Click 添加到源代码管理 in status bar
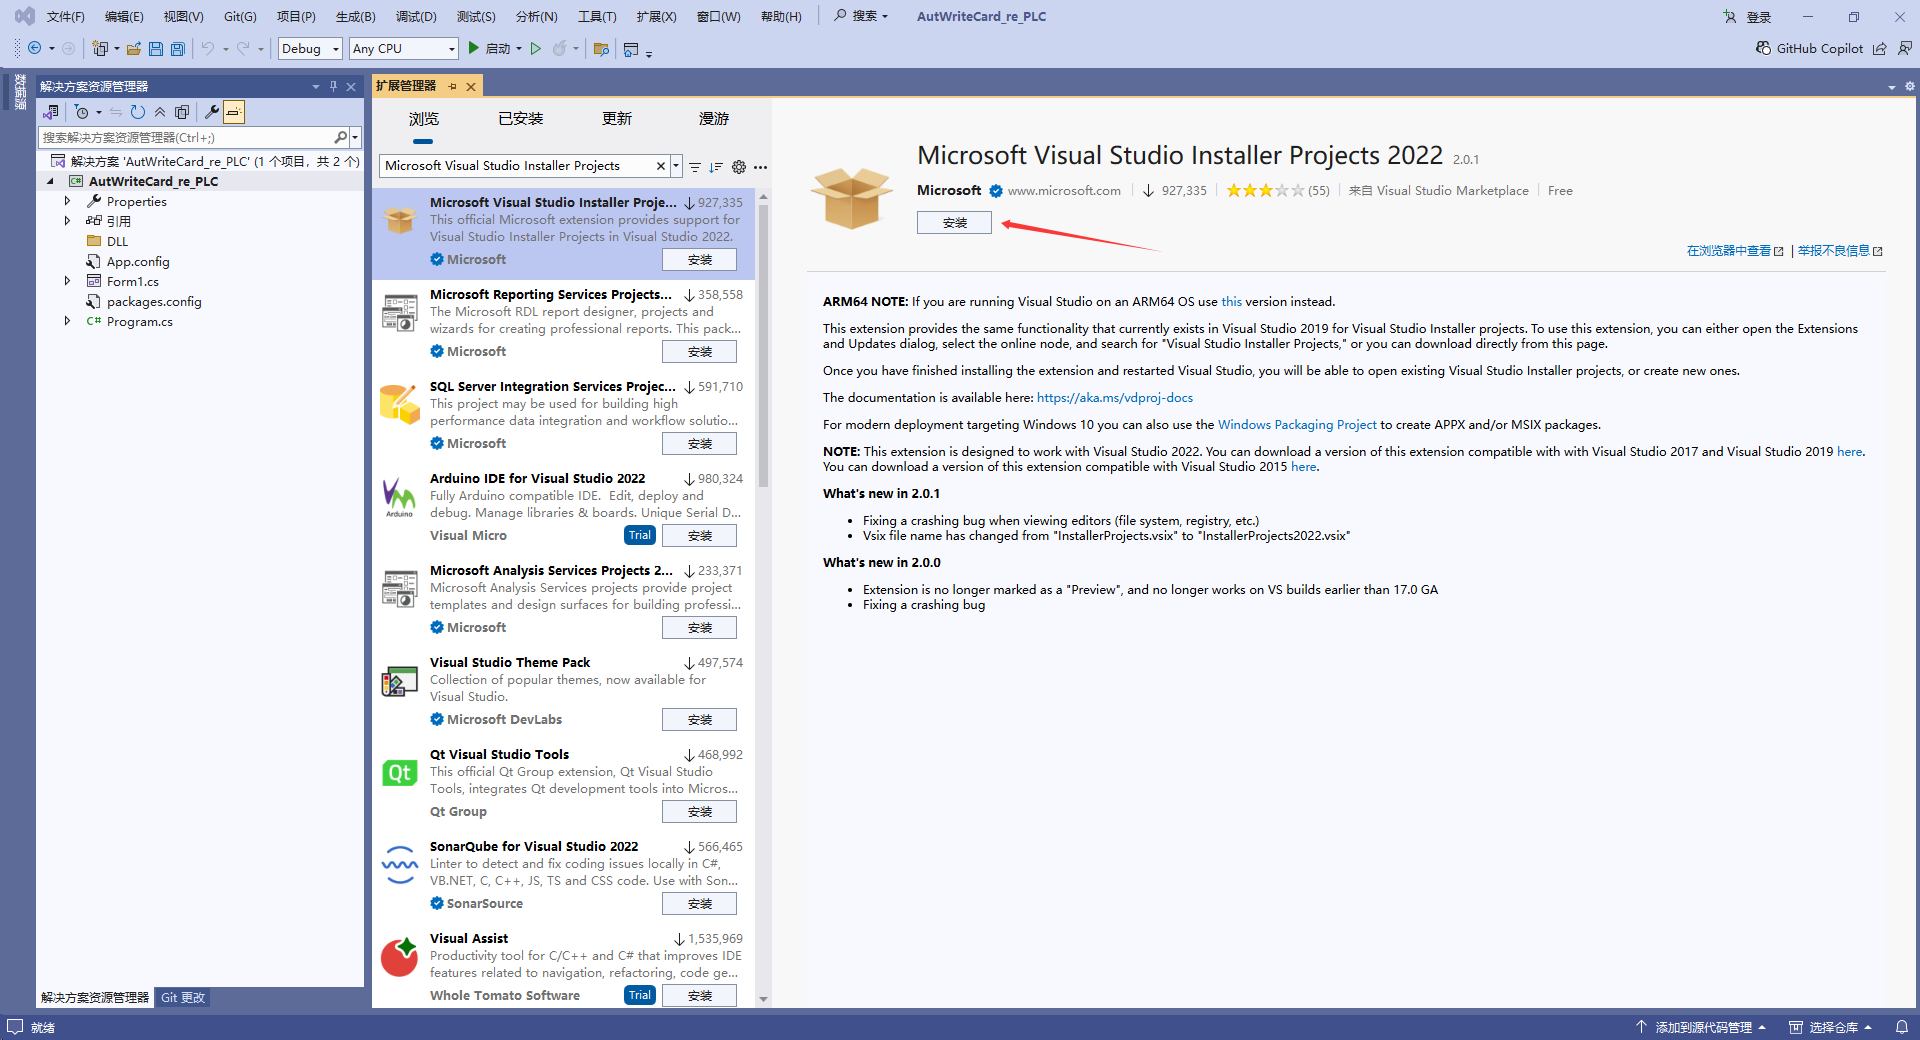Screen dimensions: 1920x1040 (x=1701, y=1027)
